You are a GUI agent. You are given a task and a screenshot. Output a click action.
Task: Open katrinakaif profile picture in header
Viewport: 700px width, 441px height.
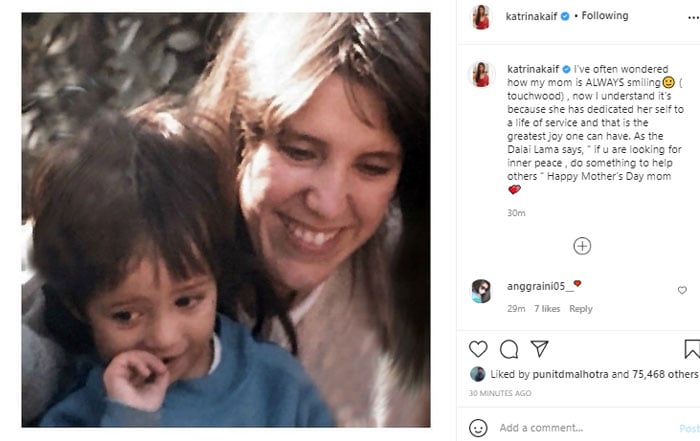(x=482, y=17)
